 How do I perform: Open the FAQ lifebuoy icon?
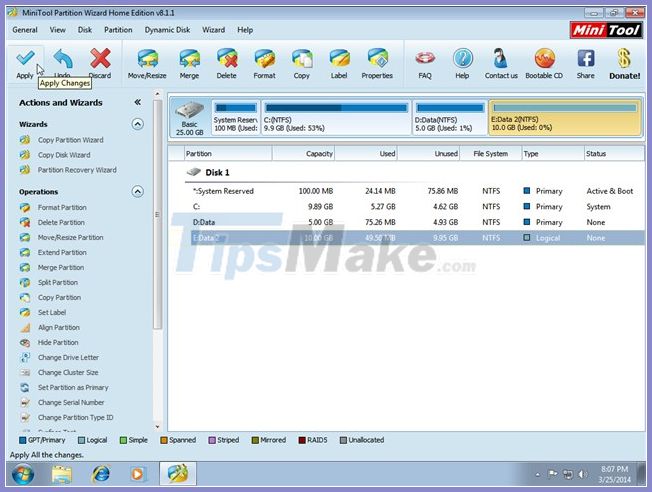coord(425,59)
